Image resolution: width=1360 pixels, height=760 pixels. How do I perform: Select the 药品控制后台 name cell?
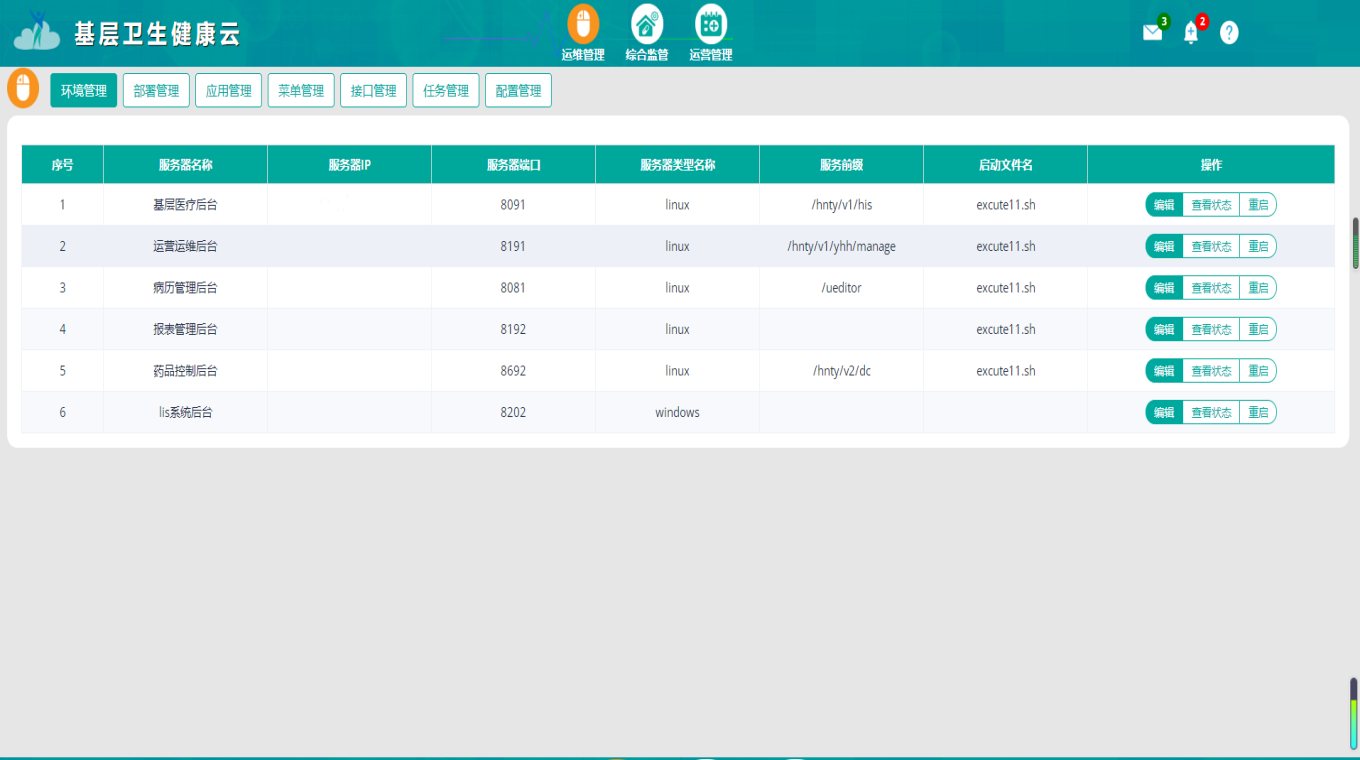tap(186, 371)
